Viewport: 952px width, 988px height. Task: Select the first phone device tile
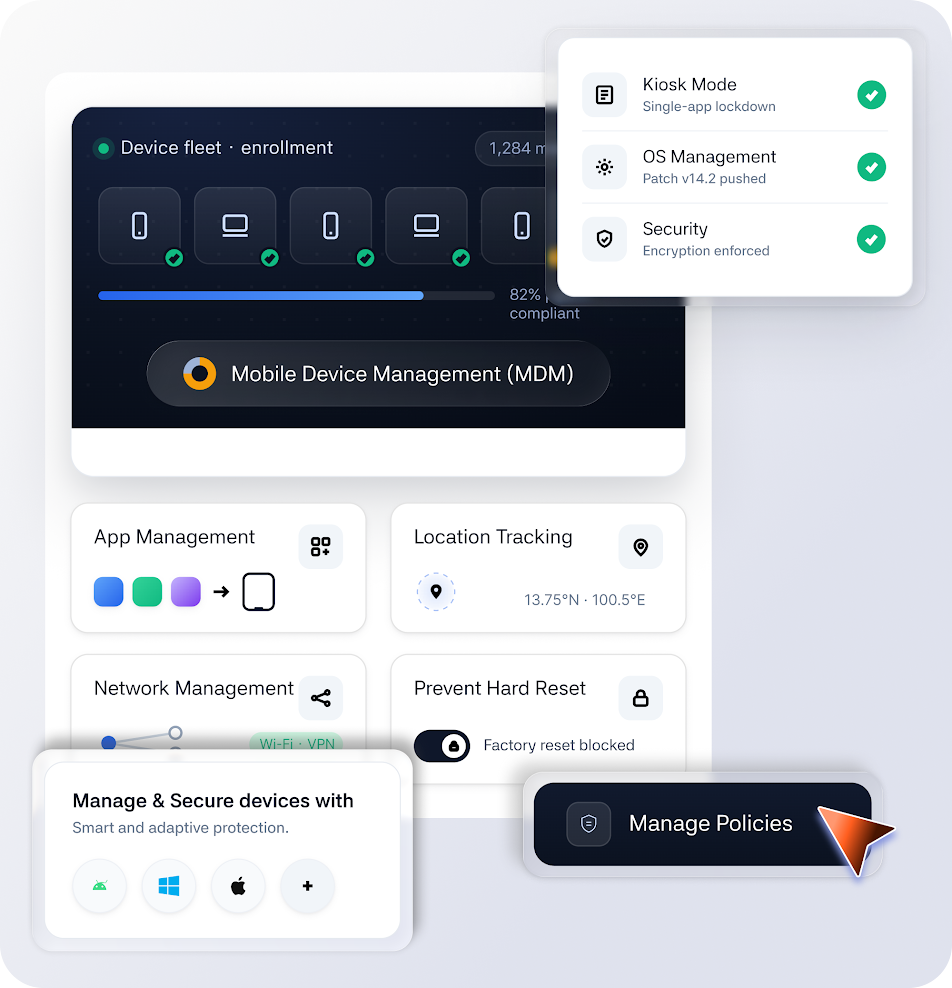(139, 226)
